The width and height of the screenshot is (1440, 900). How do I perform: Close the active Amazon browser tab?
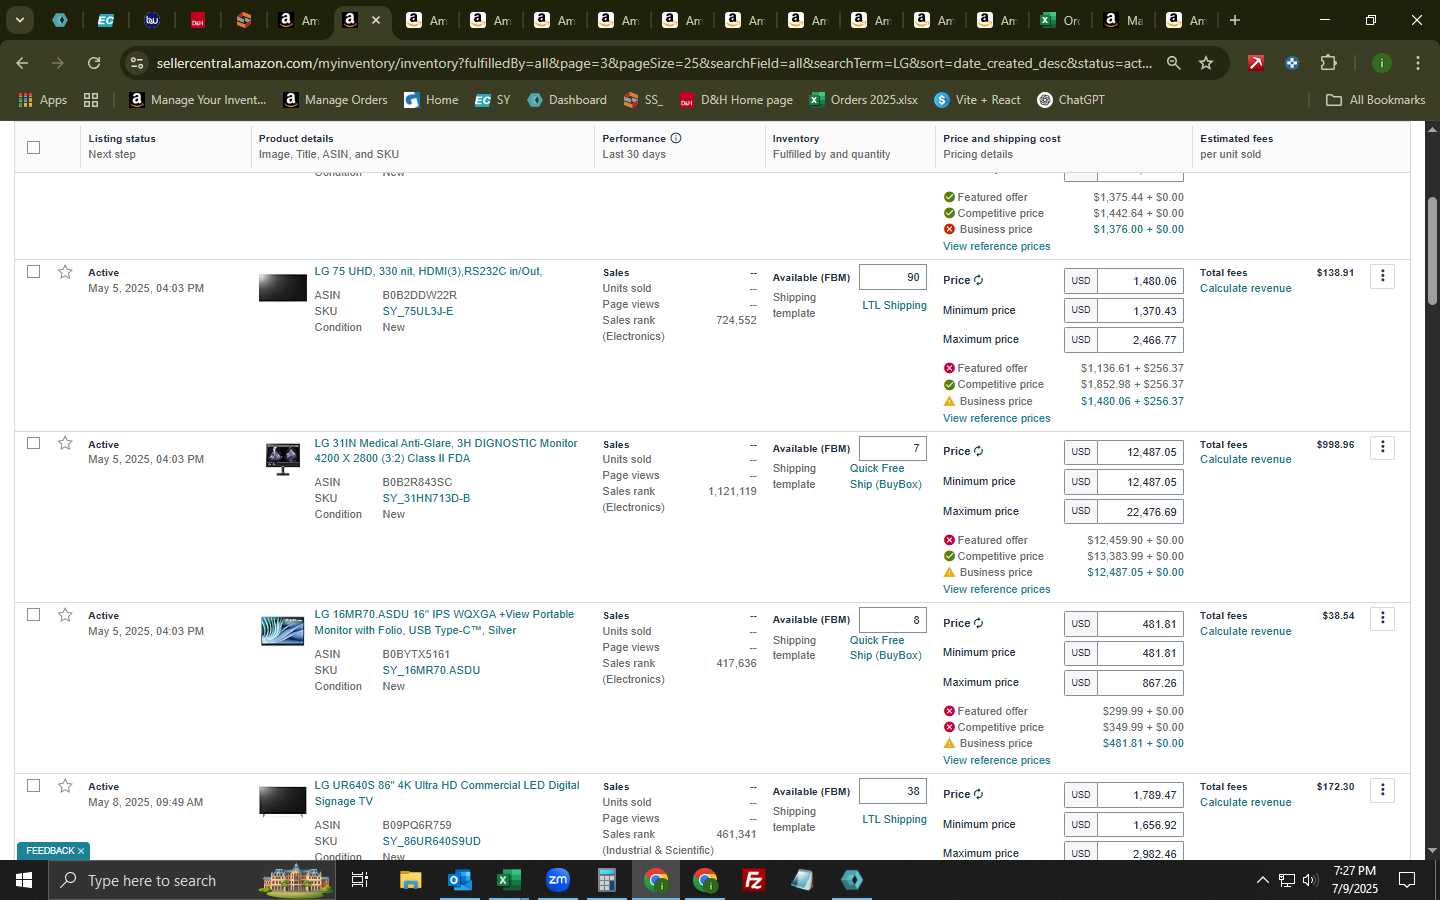tap(376, 20)
